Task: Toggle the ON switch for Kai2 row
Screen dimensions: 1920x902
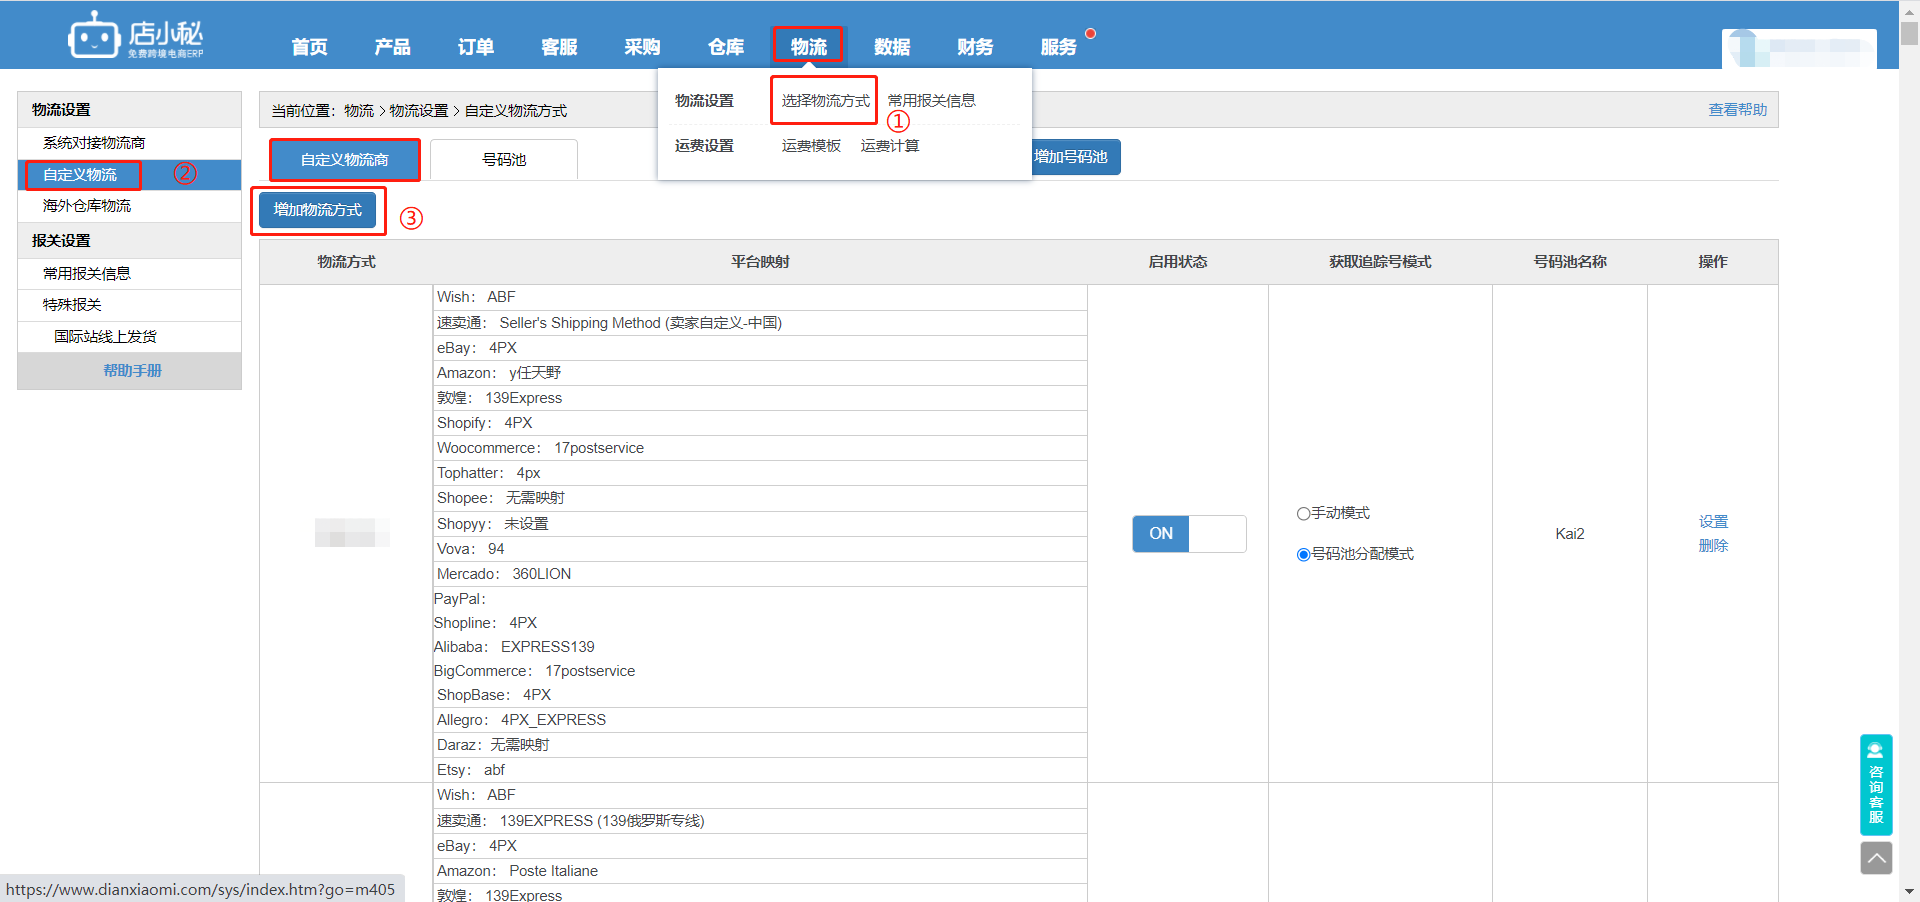Action: point(1189,534)
